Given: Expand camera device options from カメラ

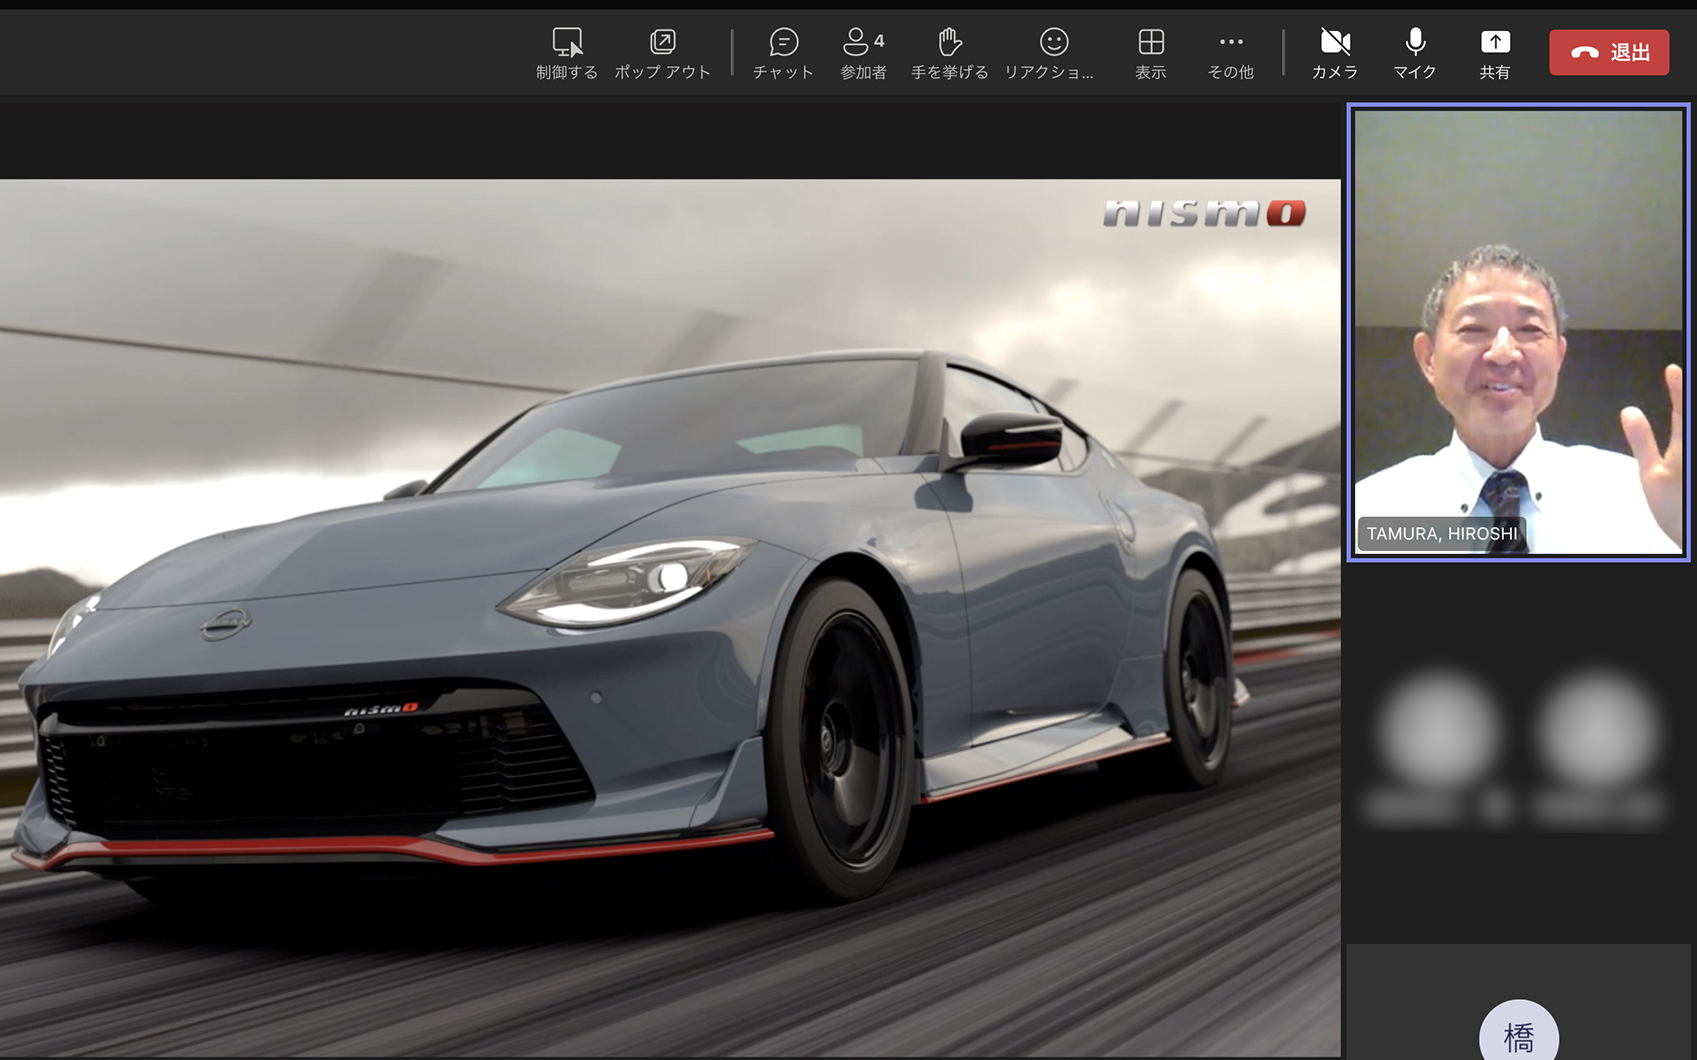Looking at the screenshot, I should pos(1335,52).
